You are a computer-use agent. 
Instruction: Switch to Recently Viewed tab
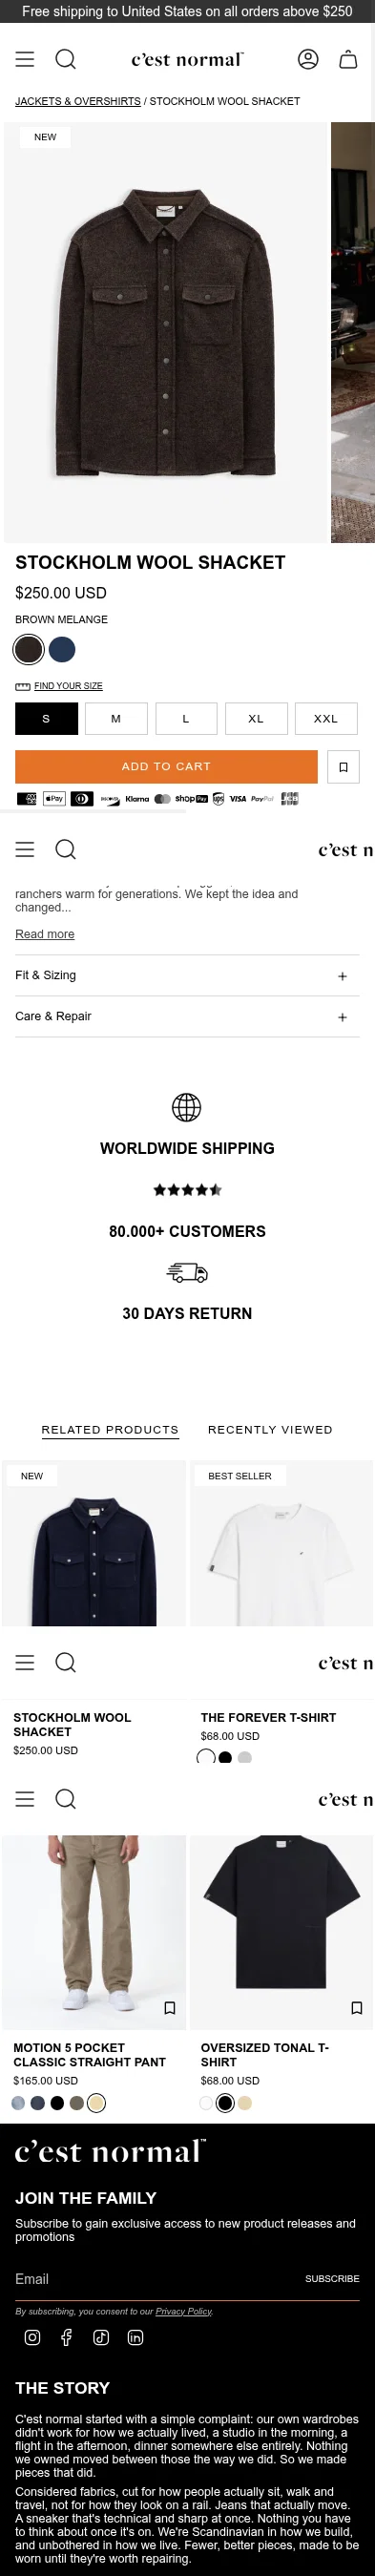point(270,1429)
